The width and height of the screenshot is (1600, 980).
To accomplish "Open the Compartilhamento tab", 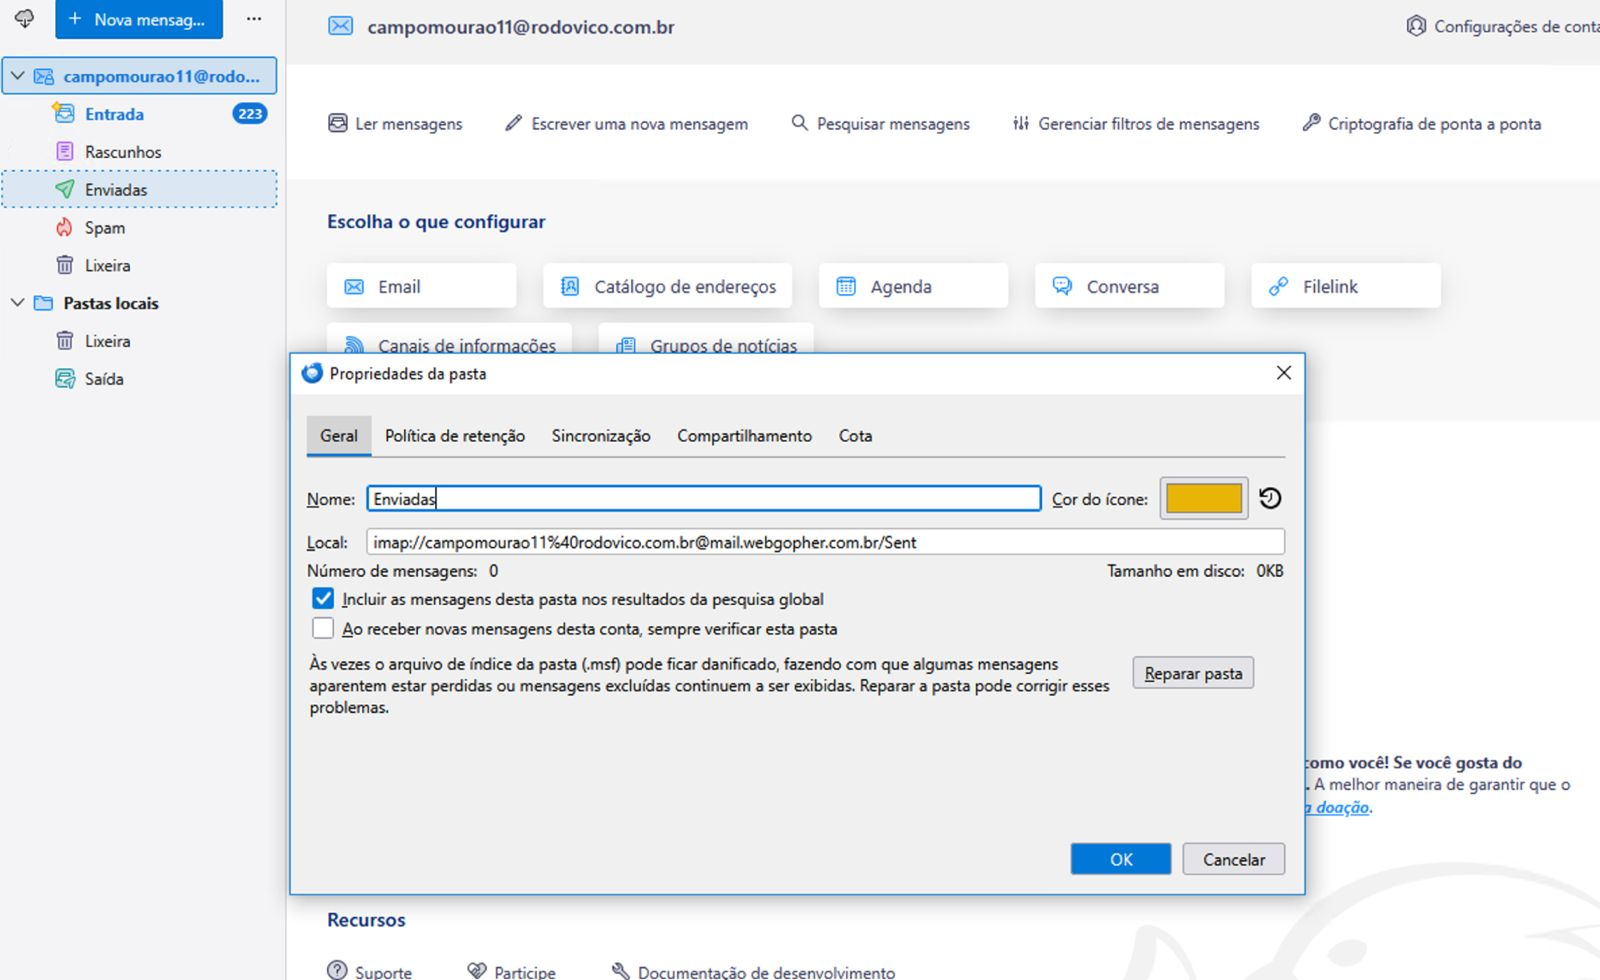I will [744, 436].
